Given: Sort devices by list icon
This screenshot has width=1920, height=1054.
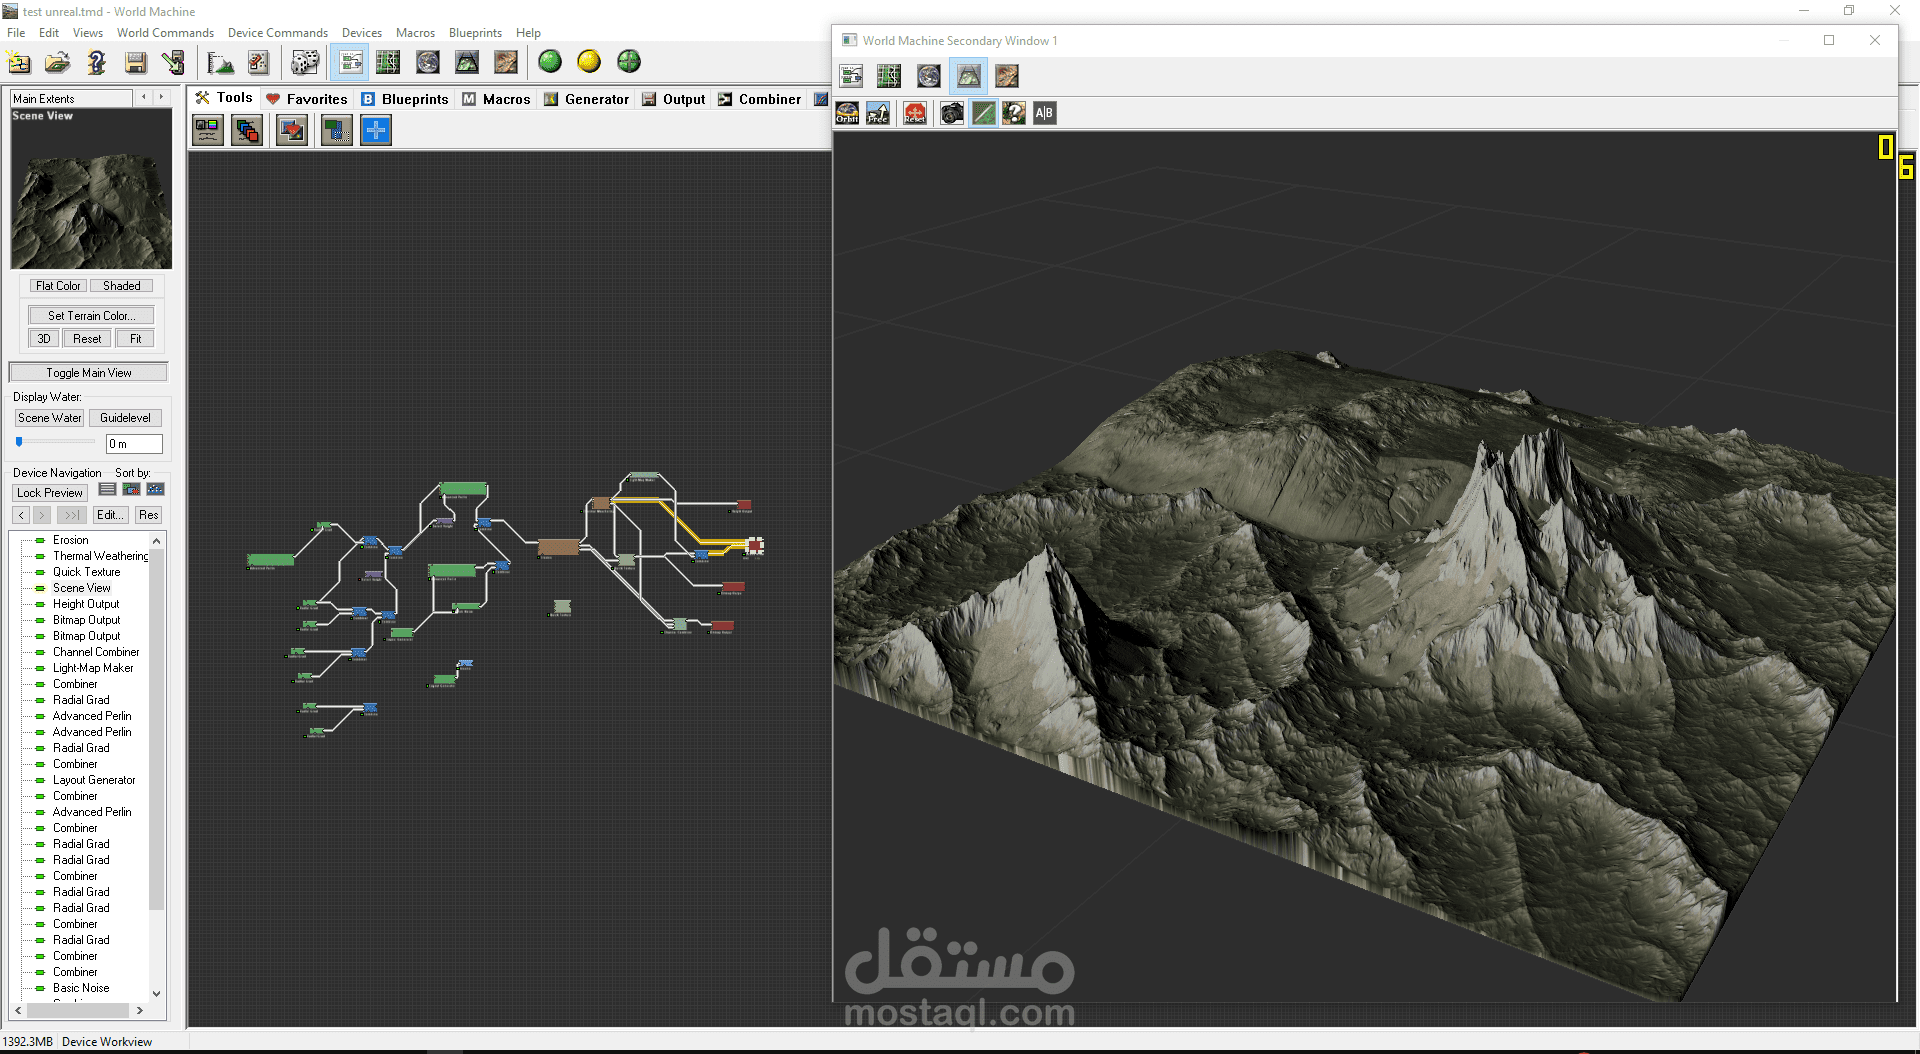Looking at the screenshot, I should coord(107,490).
